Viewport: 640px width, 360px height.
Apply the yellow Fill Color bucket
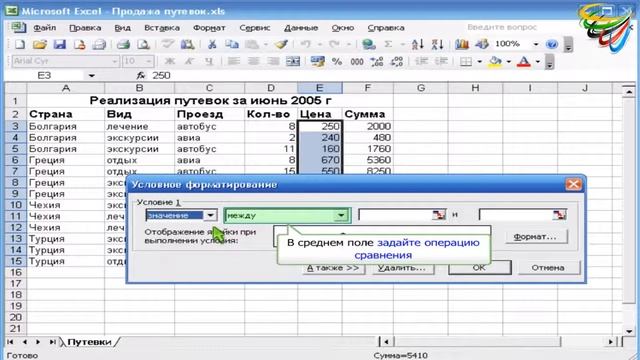tap(495, 61)
